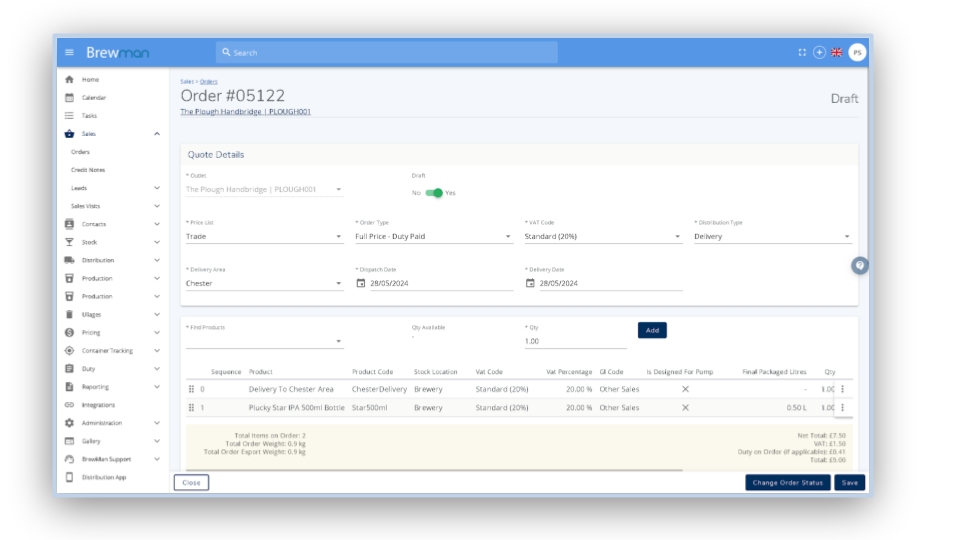Click the Reporting document icon
This screenshot has width=960, height=540.
coord(69,387)
